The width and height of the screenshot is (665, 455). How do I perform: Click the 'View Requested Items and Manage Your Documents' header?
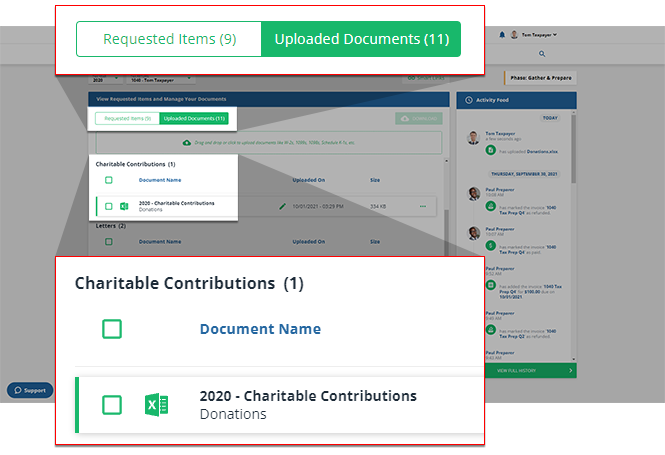click(x=161, y=99)
